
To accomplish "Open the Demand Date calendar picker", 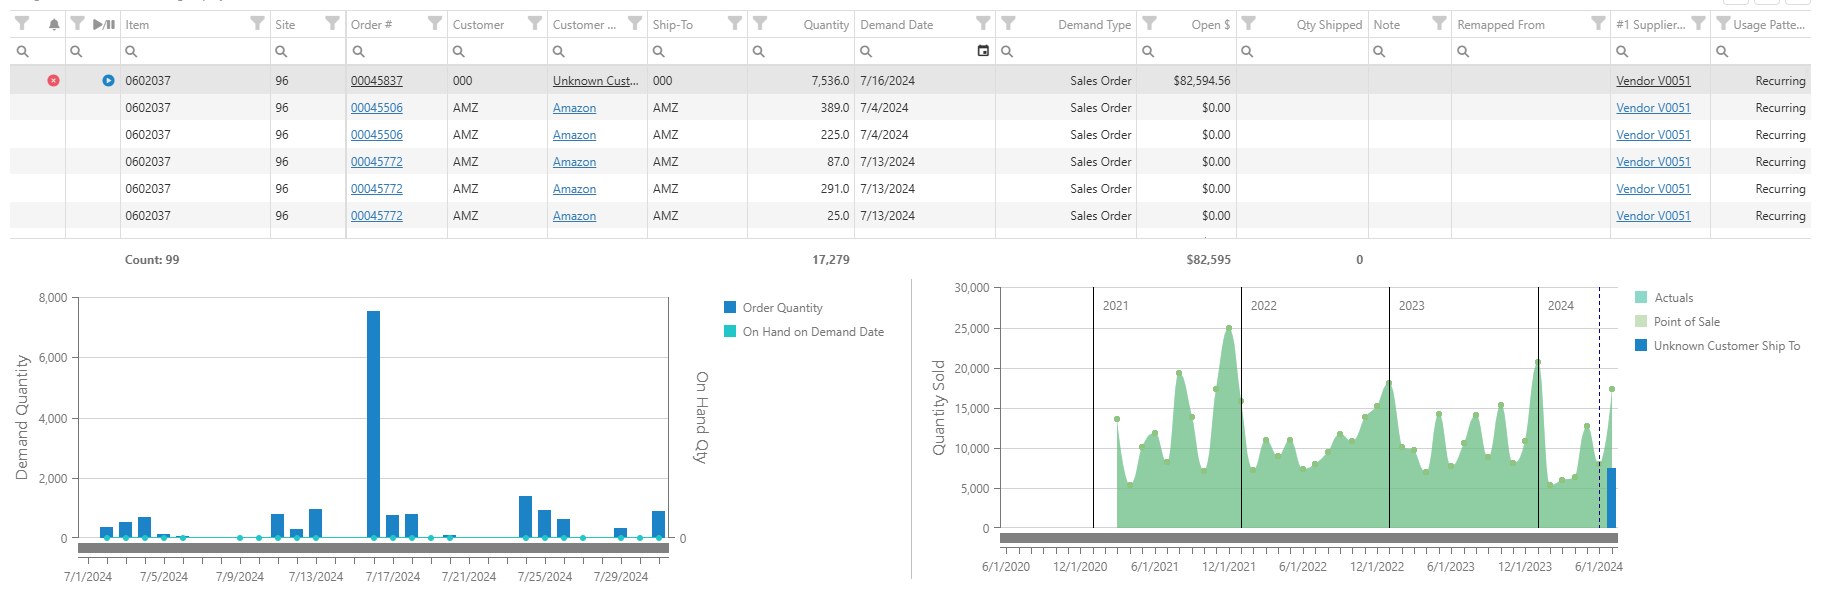I will (x=983, y=51).
